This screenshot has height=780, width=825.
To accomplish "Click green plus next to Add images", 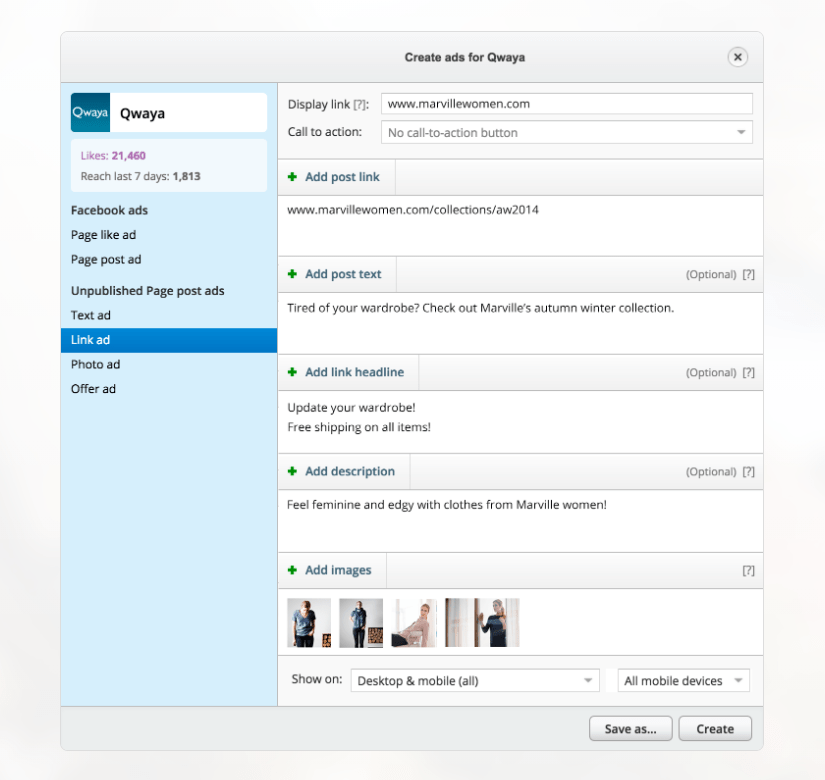I will pos(293,570).
